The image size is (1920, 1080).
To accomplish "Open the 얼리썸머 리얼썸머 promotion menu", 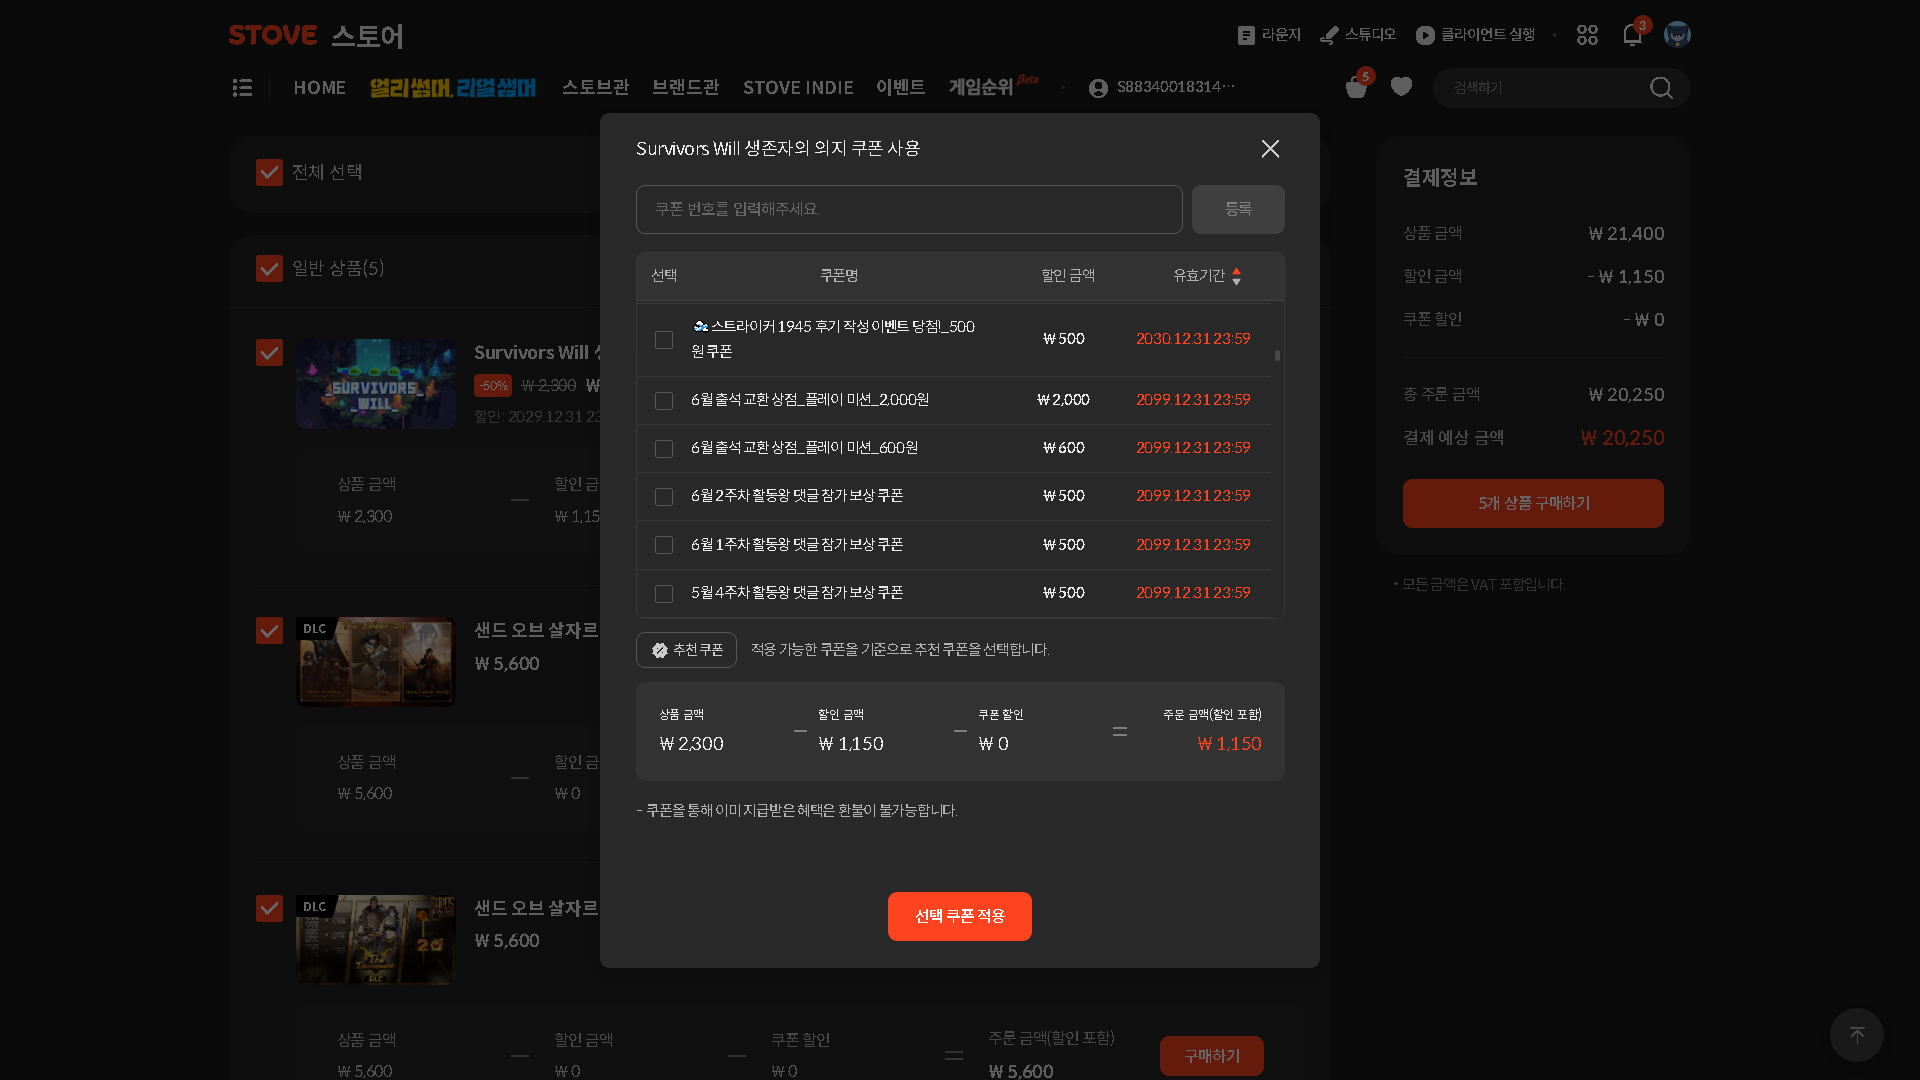I will 453,88.
